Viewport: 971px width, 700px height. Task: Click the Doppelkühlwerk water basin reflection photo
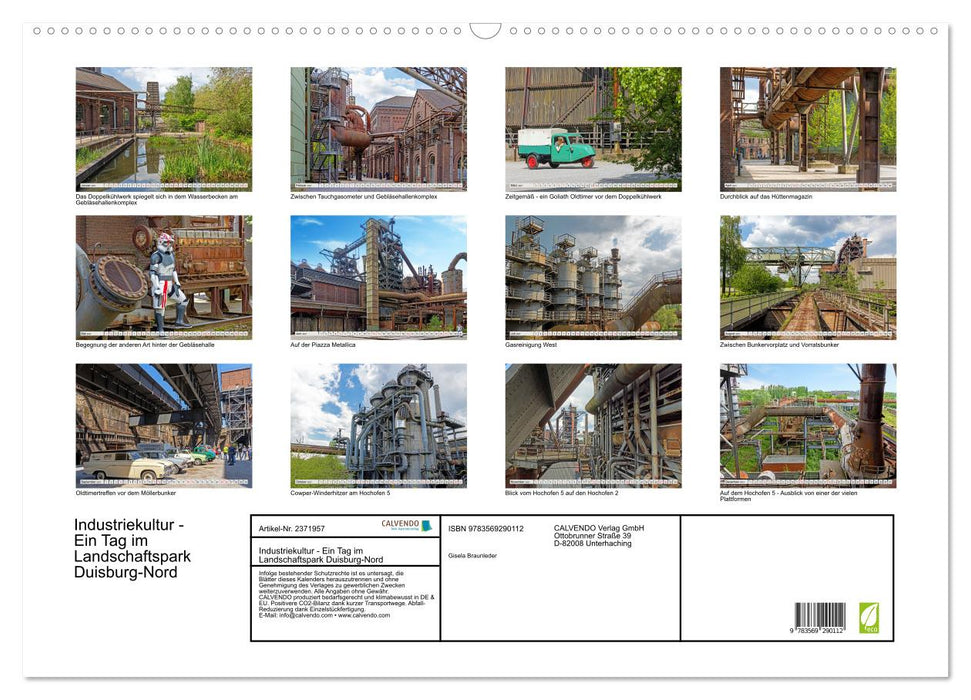[x=163, y=129]
